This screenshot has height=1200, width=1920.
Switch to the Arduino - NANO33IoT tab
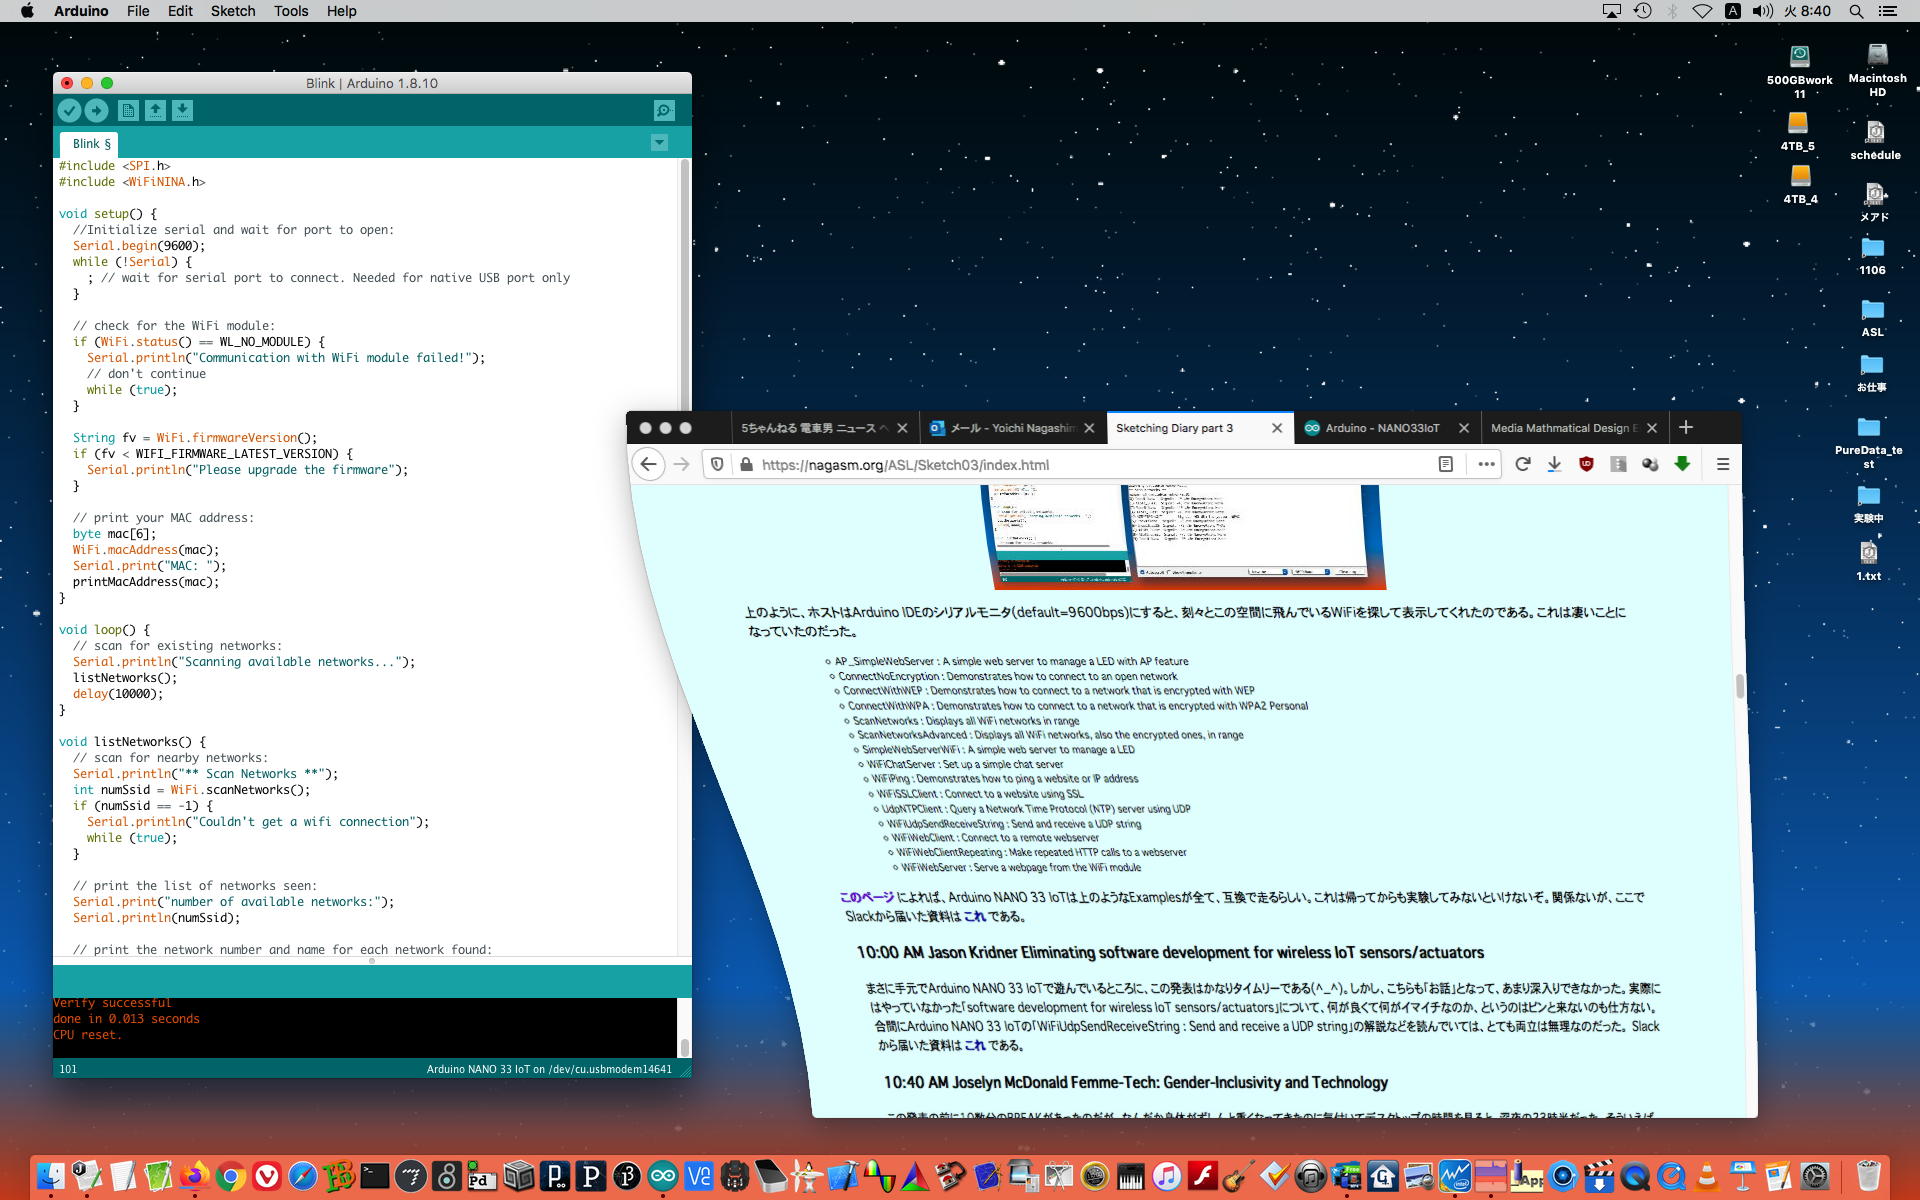pyautogui.click(x=1381, y=428)
